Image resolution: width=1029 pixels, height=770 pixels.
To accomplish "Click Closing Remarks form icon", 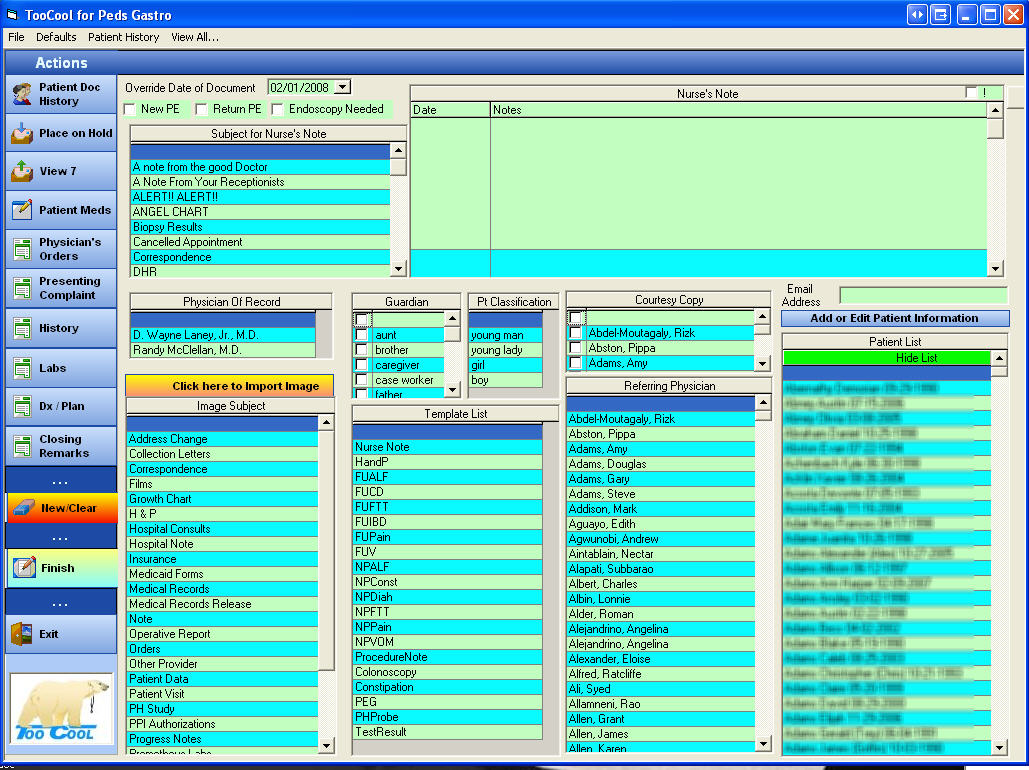I will click(x=22, y=446).
